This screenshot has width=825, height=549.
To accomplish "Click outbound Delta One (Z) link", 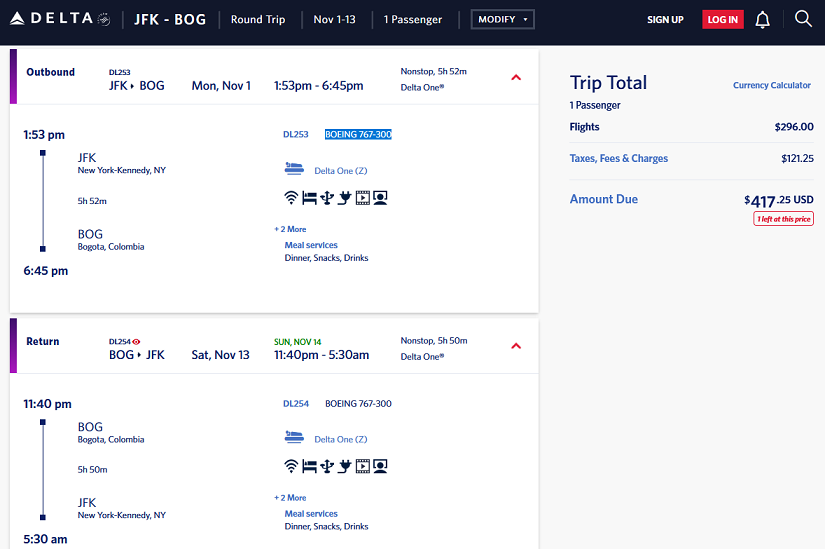I will point(340,171).
